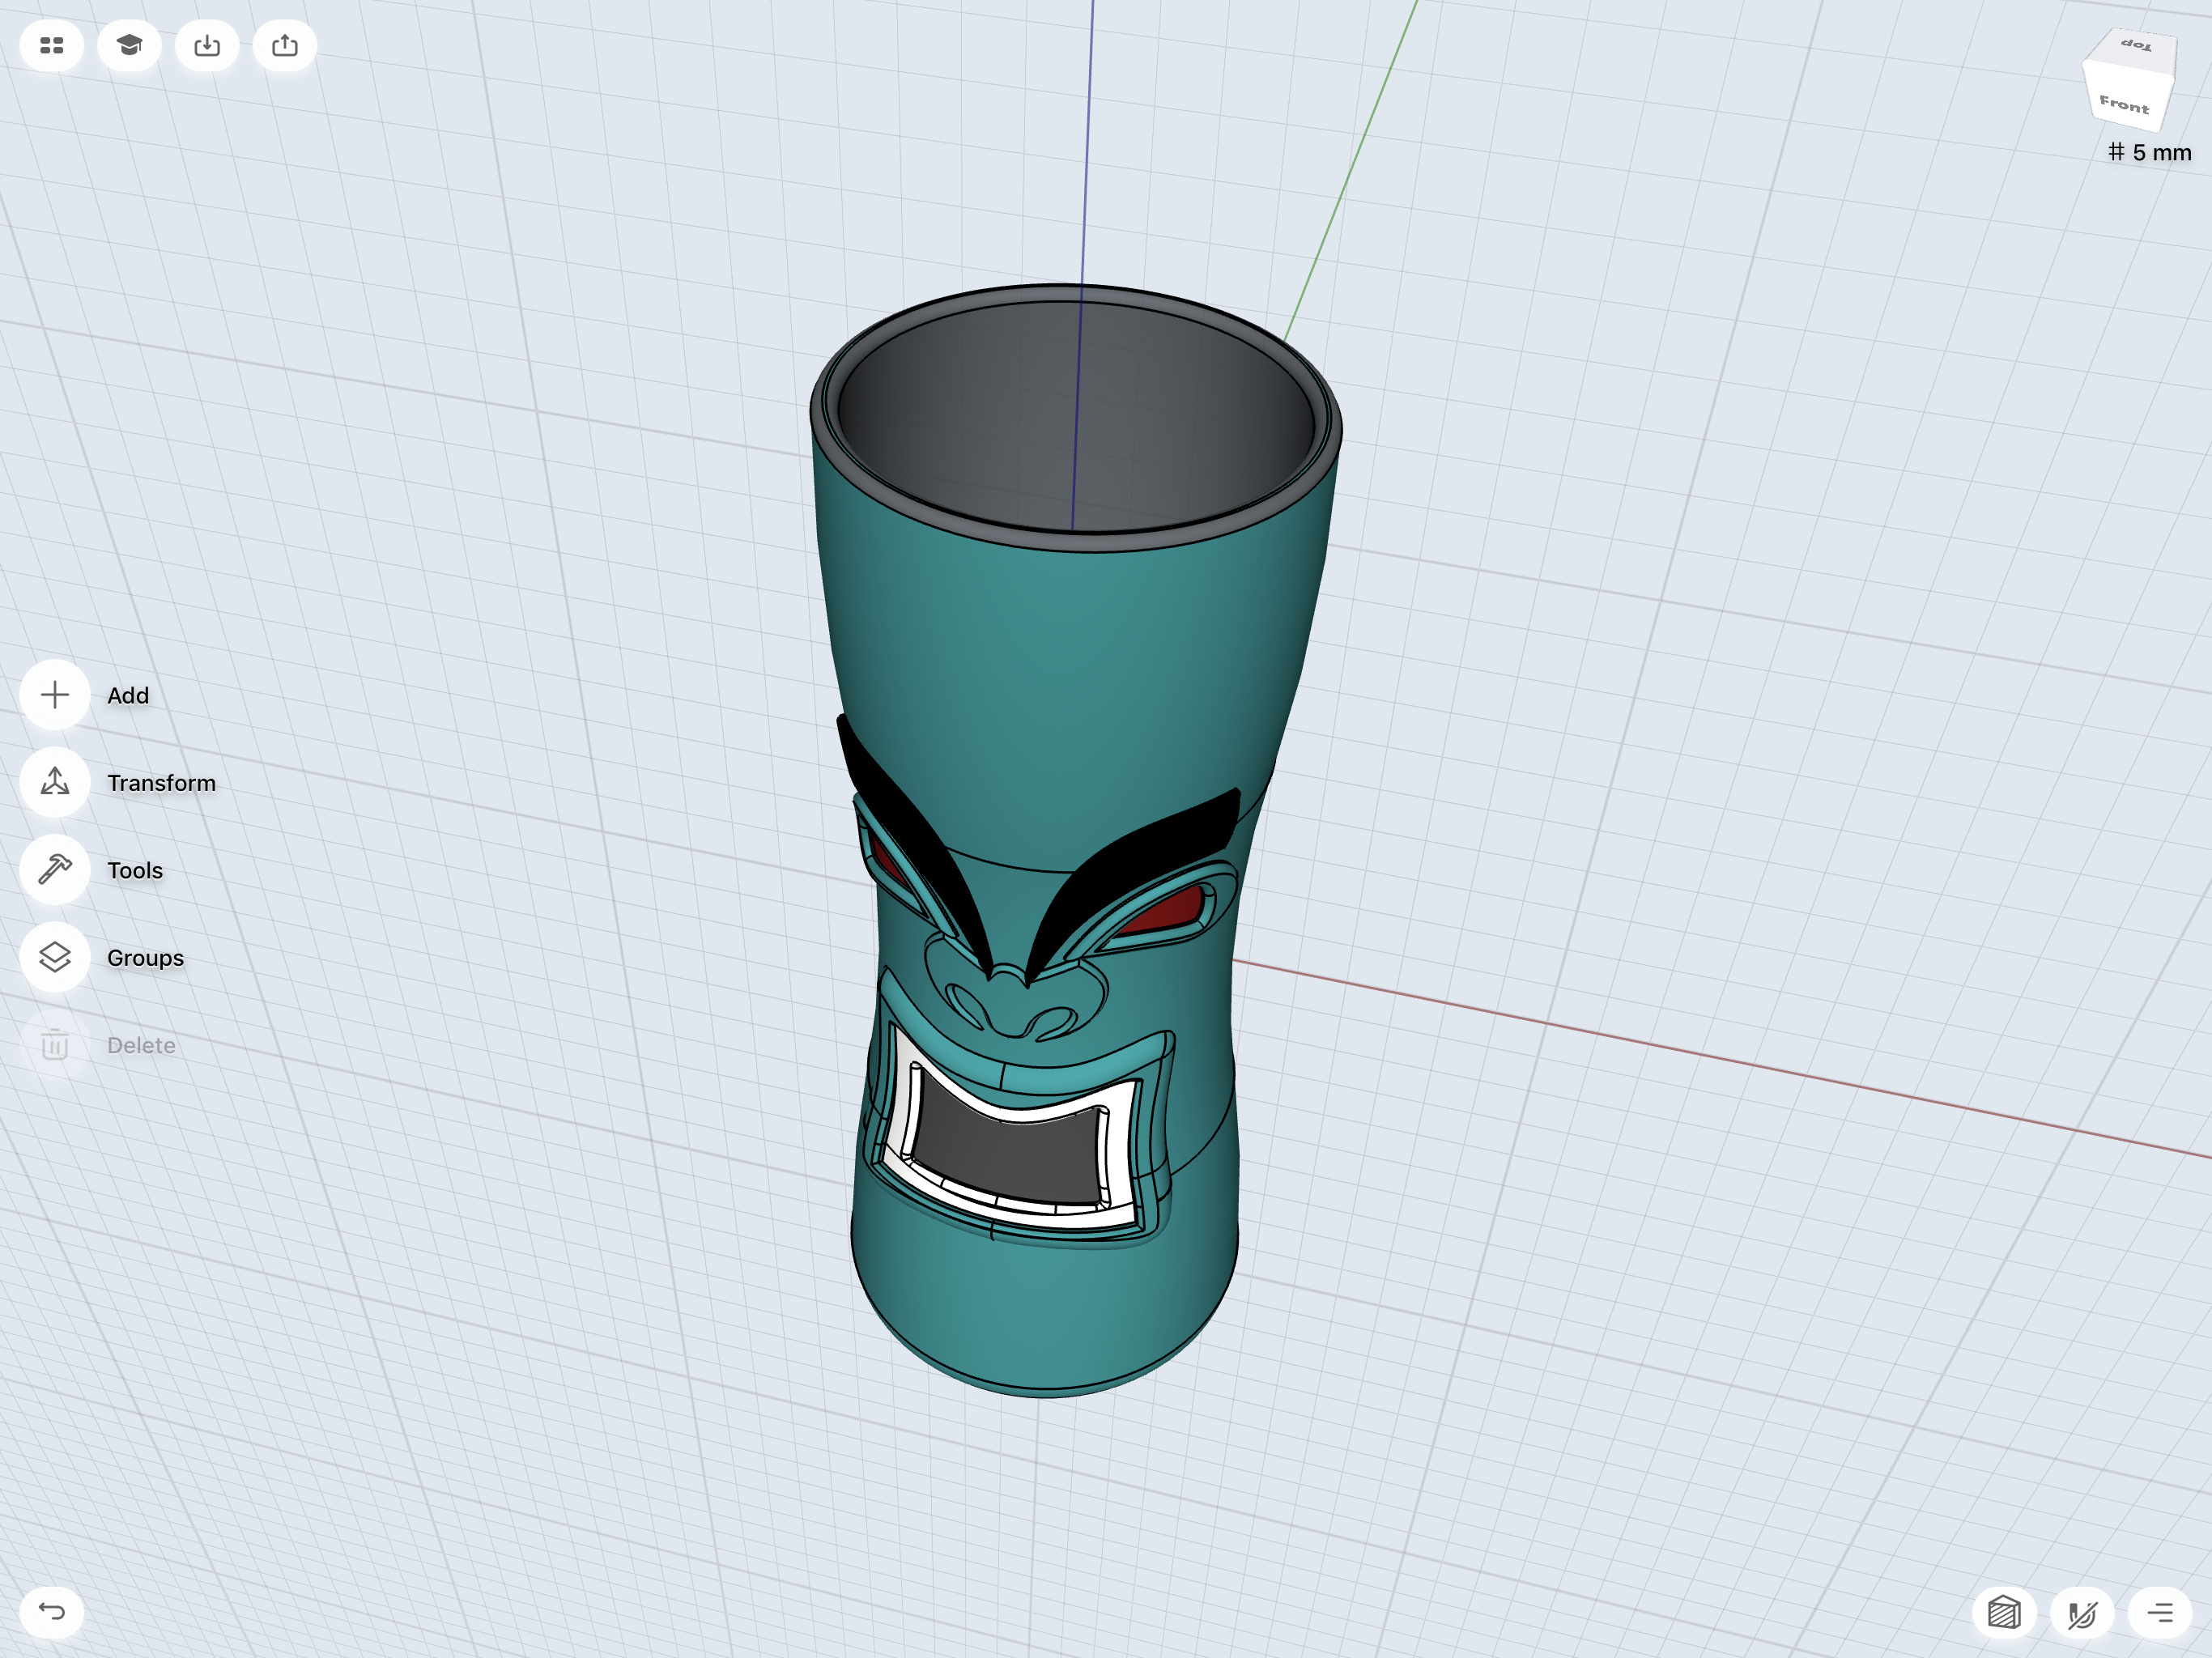Viewport: 2212px width, 1658px height.
Task: Click the export share icon
Action: (x=285, y=46)
